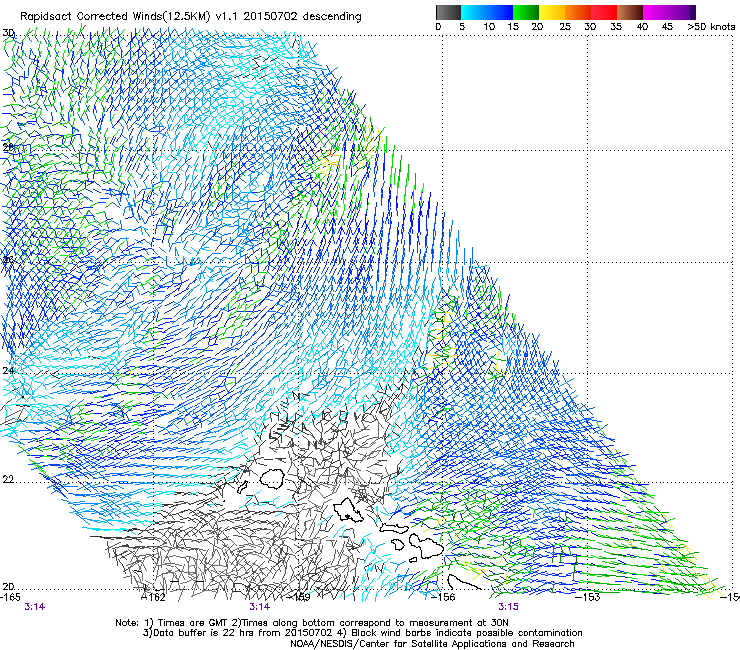Click the legend tick label "45"
This screenshot has width=740, height=650.
click(667, 27)
